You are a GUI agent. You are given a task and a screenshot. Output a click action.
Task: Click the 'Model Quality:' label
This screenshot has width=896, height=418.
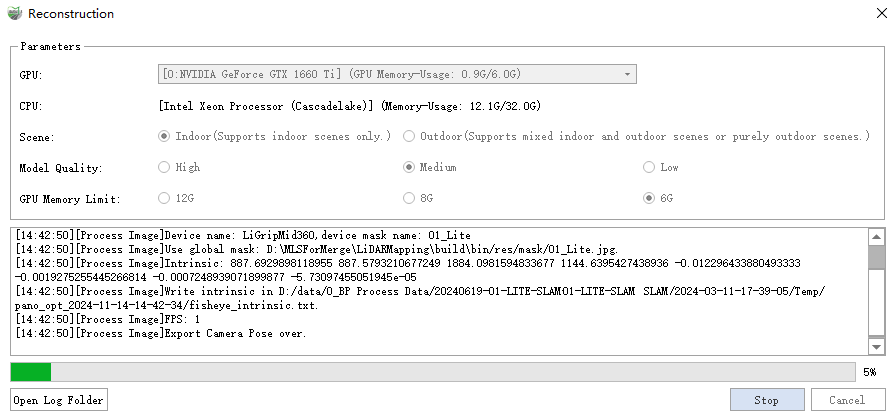(61, 168)
